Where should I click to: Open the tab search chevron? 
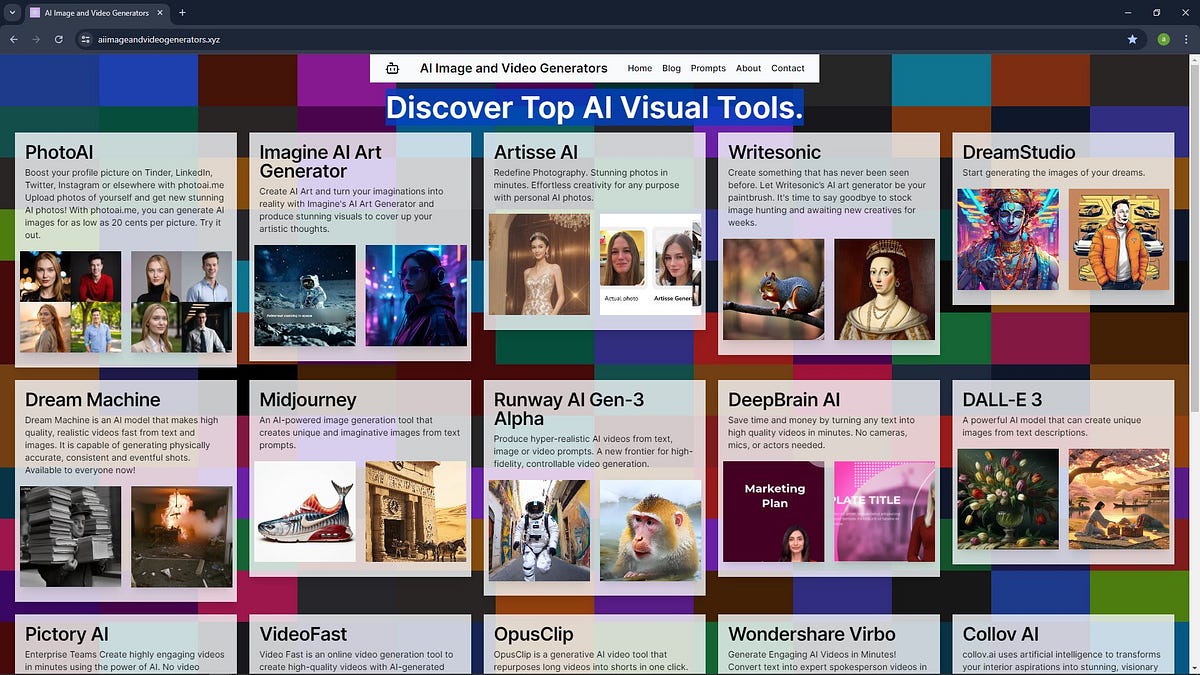tap(12, 13)
